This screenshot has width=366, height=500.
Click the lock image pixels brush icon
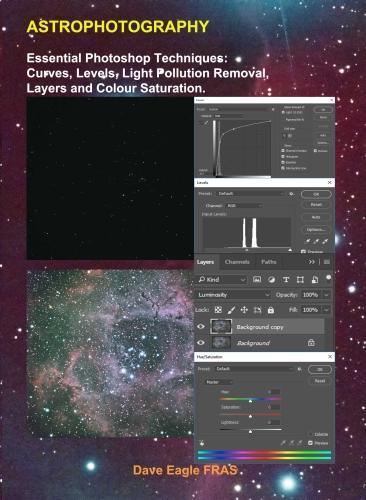(x=231, y=310)
